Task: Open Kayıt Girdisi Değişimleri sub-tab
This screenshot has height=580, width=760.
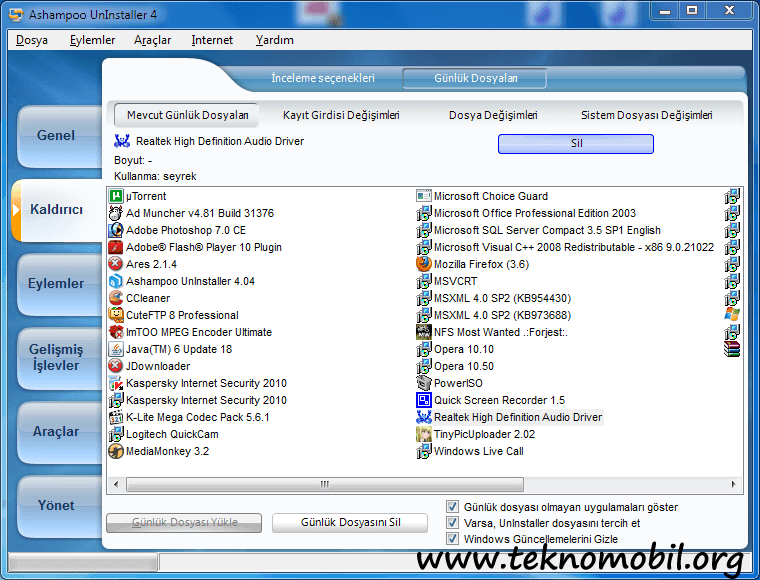Action: pos(341,115)
